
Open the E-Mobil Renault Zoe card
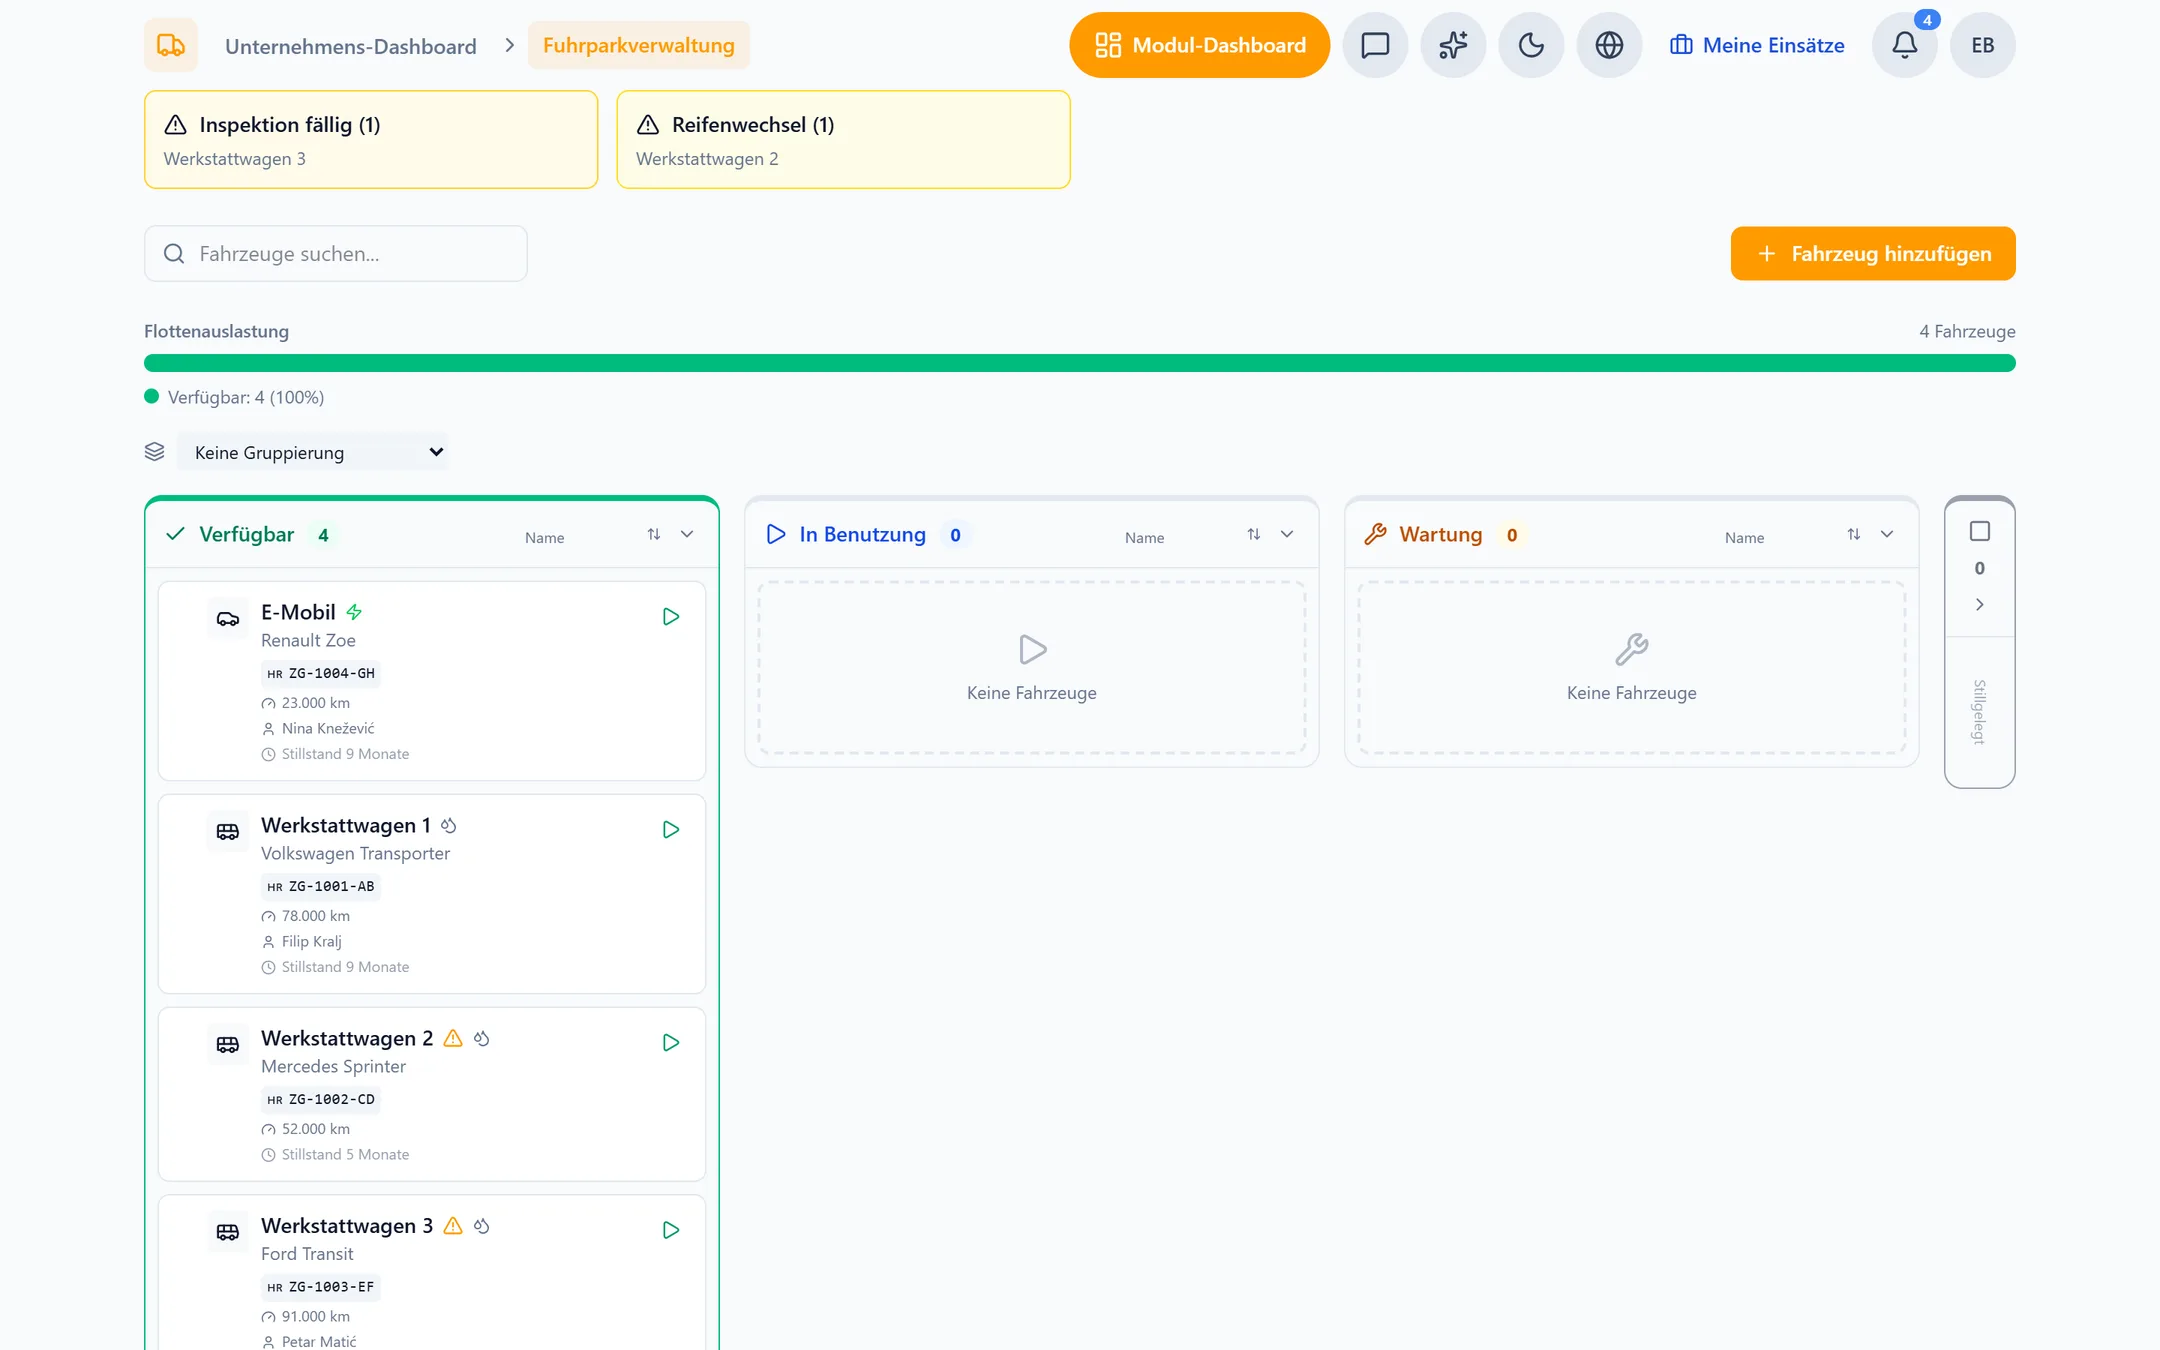[432, 681]
